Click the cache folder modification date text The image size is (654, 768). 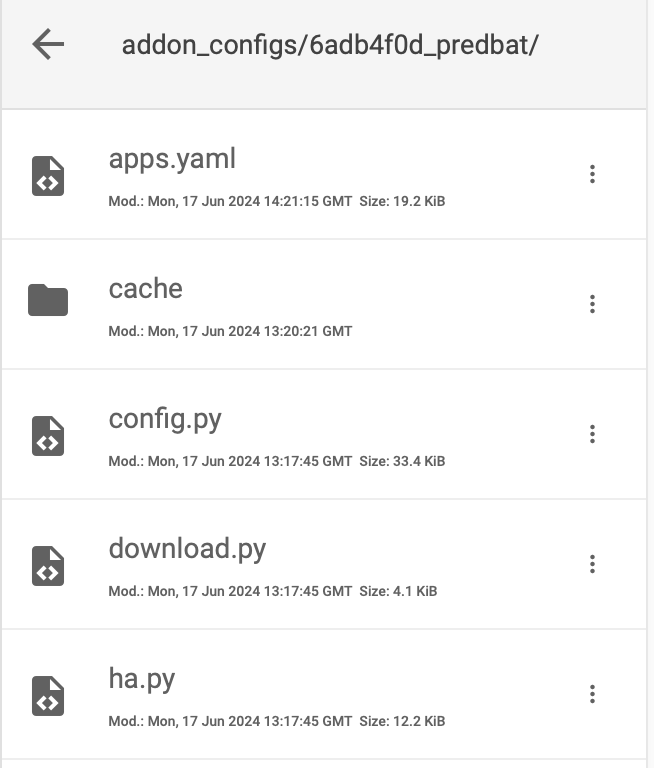[230, 332]
